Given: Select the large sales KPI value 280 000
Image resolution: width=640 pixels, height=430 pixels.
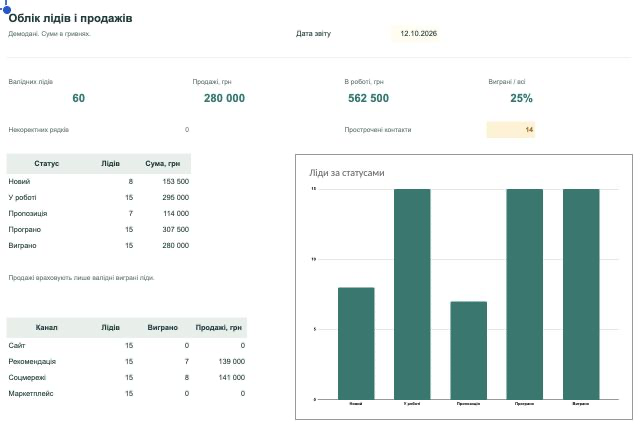Looking at the screenshot, I should click(x=224, y=98).
